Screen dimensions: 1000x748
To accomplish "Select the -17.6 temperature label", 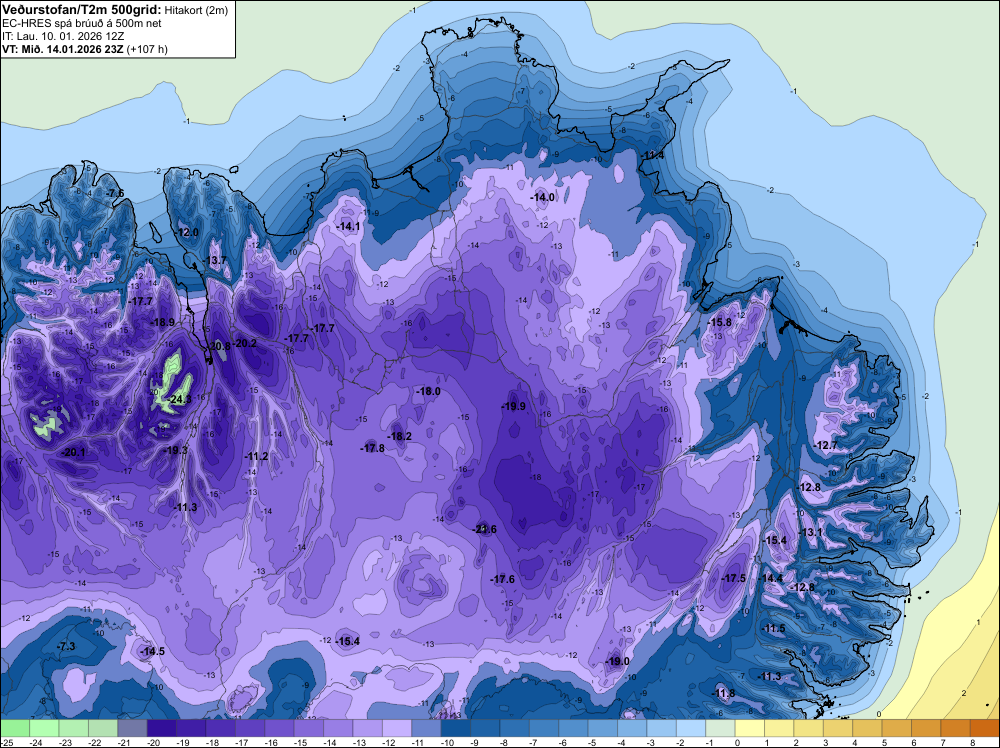I will coord(503,579).
